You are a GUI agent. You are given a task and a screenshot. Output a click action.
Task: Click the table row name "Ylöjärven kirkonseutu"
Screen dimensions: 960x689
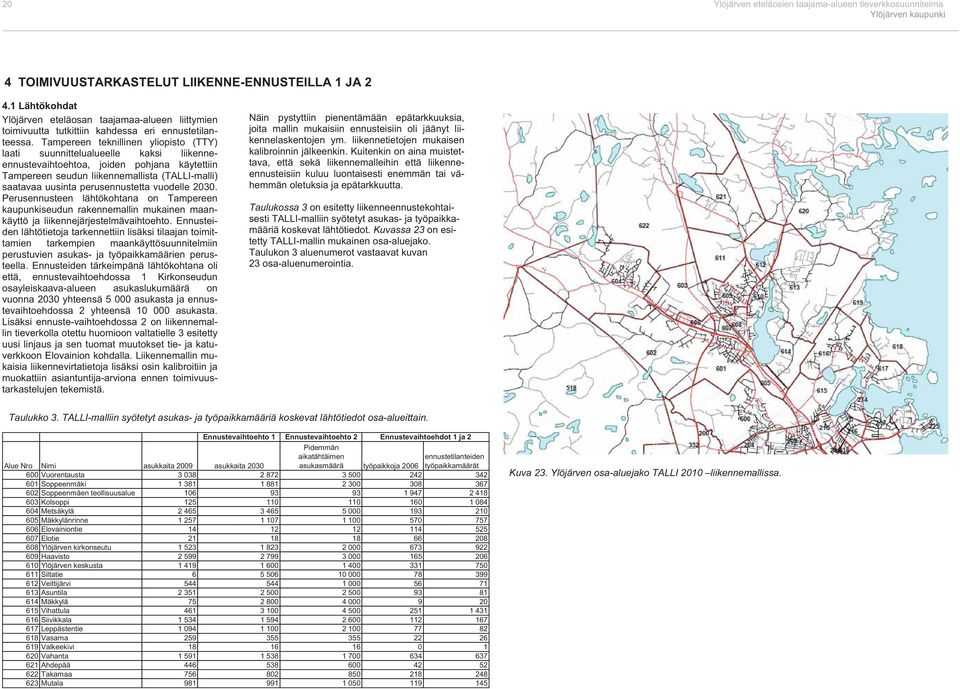click(76, 548)
